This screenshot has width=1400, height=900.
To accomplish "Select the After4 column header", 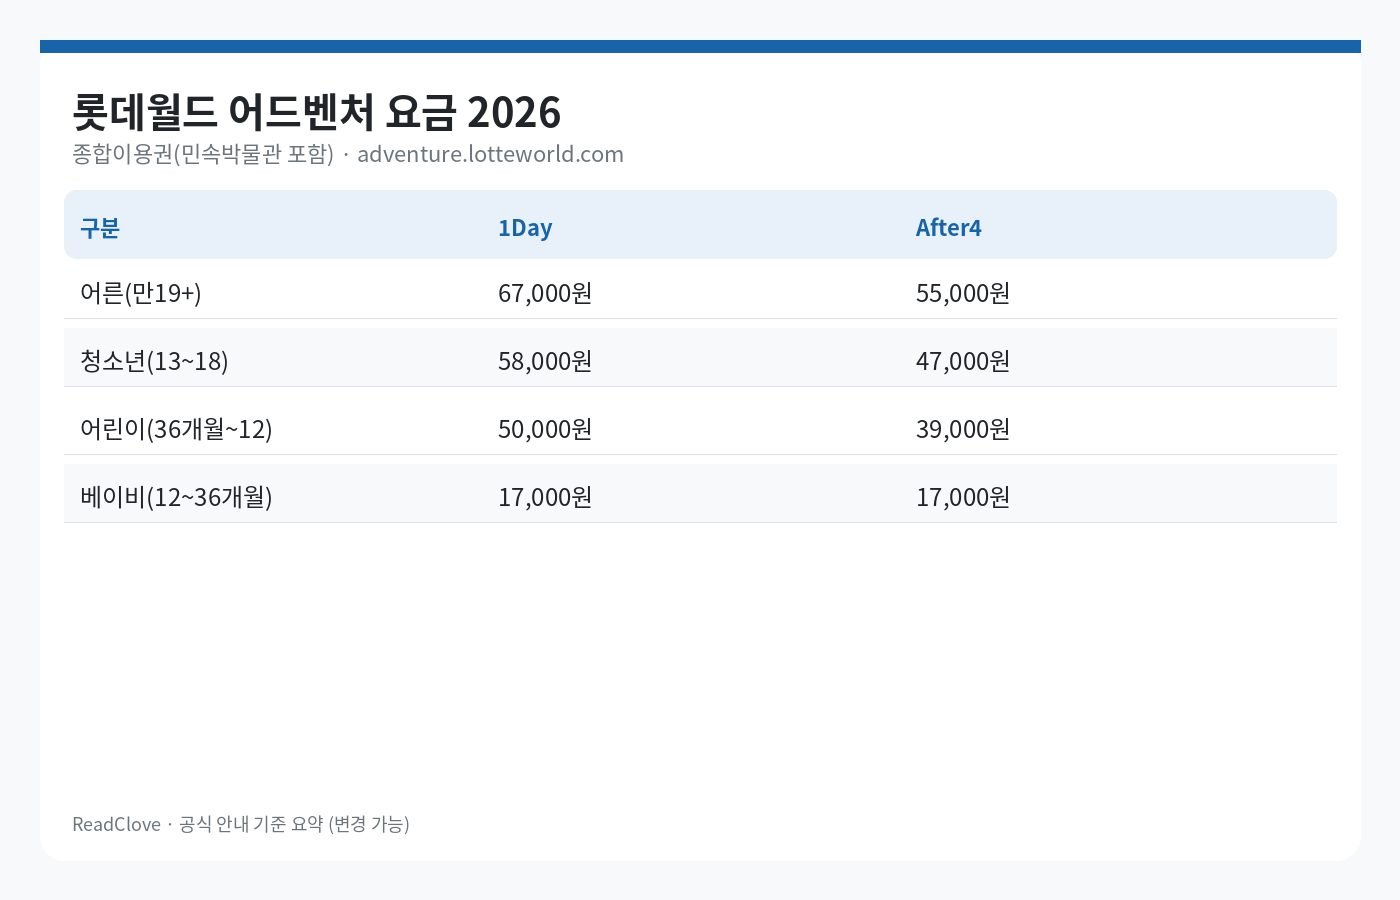I will pyautogui.click(x=948, y=228).
